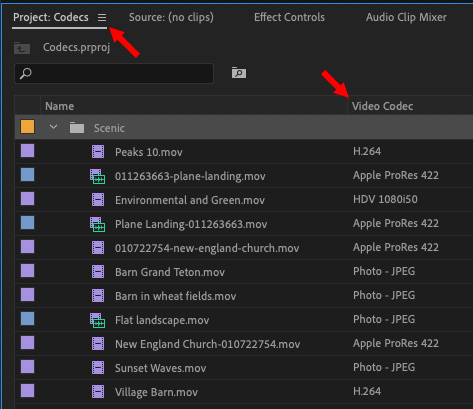Click into the project search field
This screenshot has height=409, width=473.
pyautogui.click(x=114, y=73)
